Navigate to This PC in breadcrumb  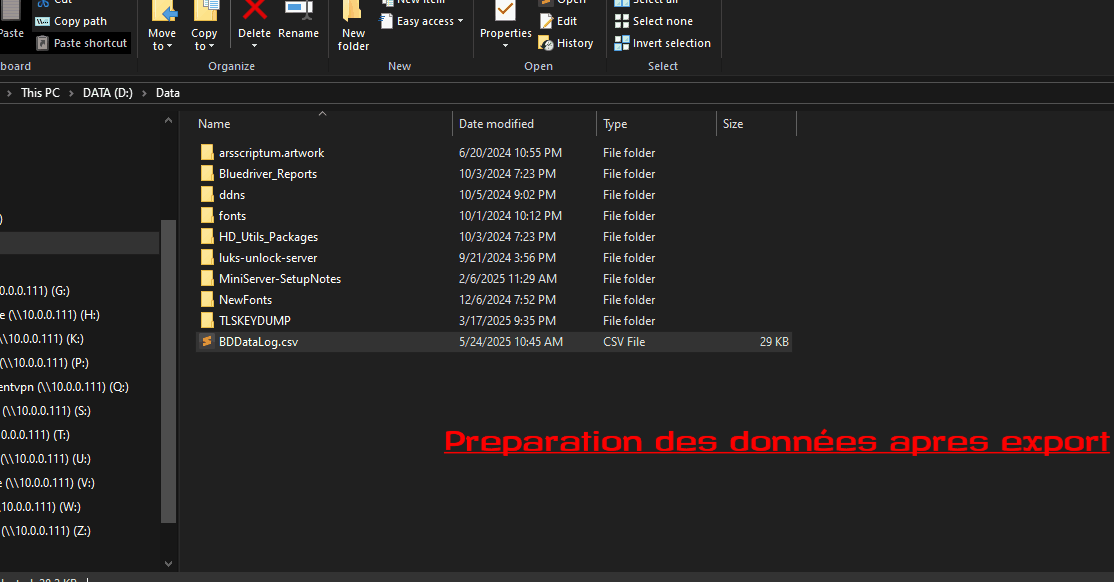40,93
